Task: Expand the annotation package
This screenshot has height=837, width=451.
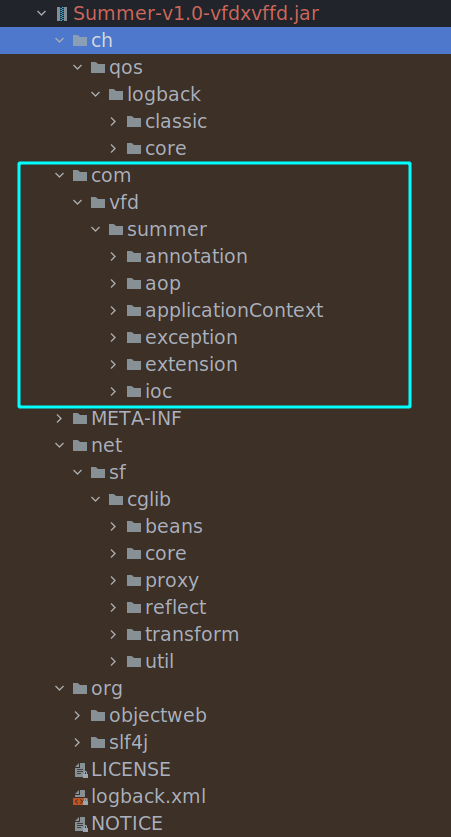Action: pyautogui.click(x=113, y=256)
